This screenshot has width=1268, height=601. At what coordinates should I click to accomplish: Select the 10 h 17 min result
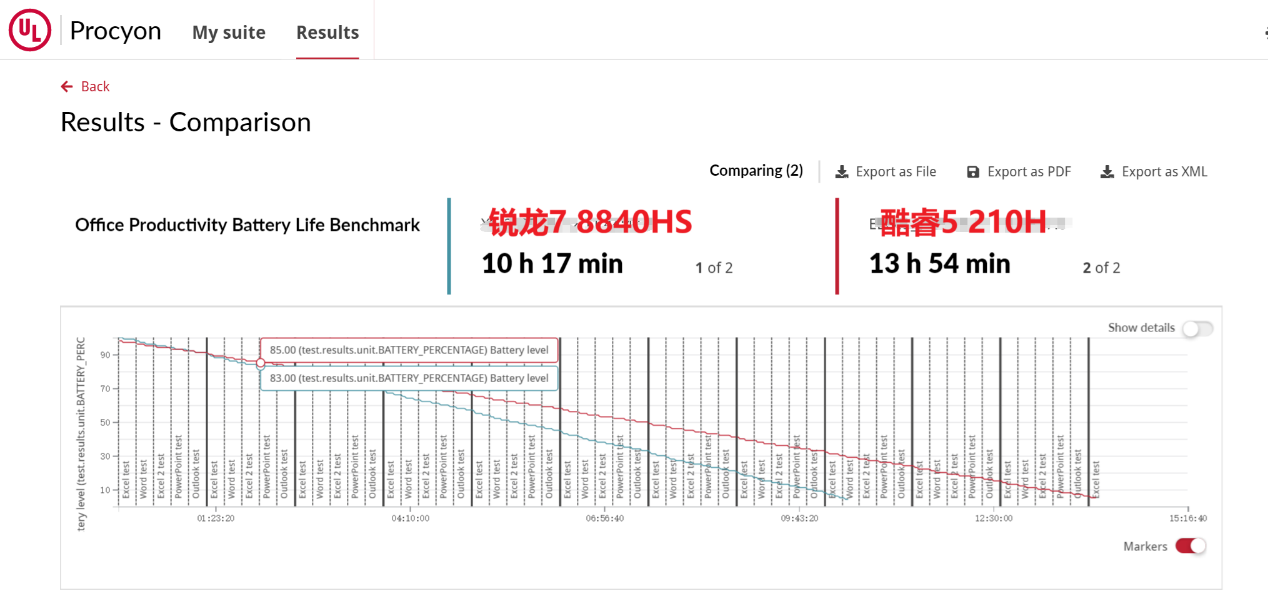click(552, 264)
